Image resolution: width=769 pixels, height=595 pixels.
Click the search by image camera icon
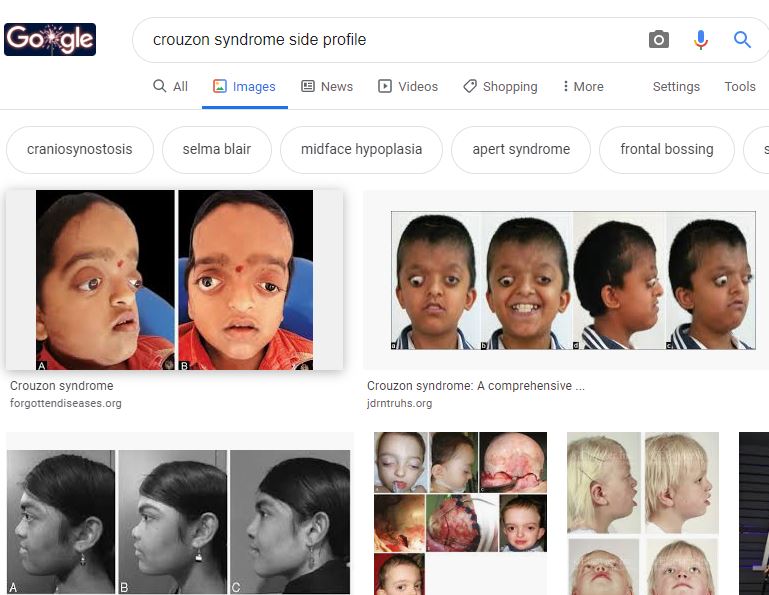point(659,39)
